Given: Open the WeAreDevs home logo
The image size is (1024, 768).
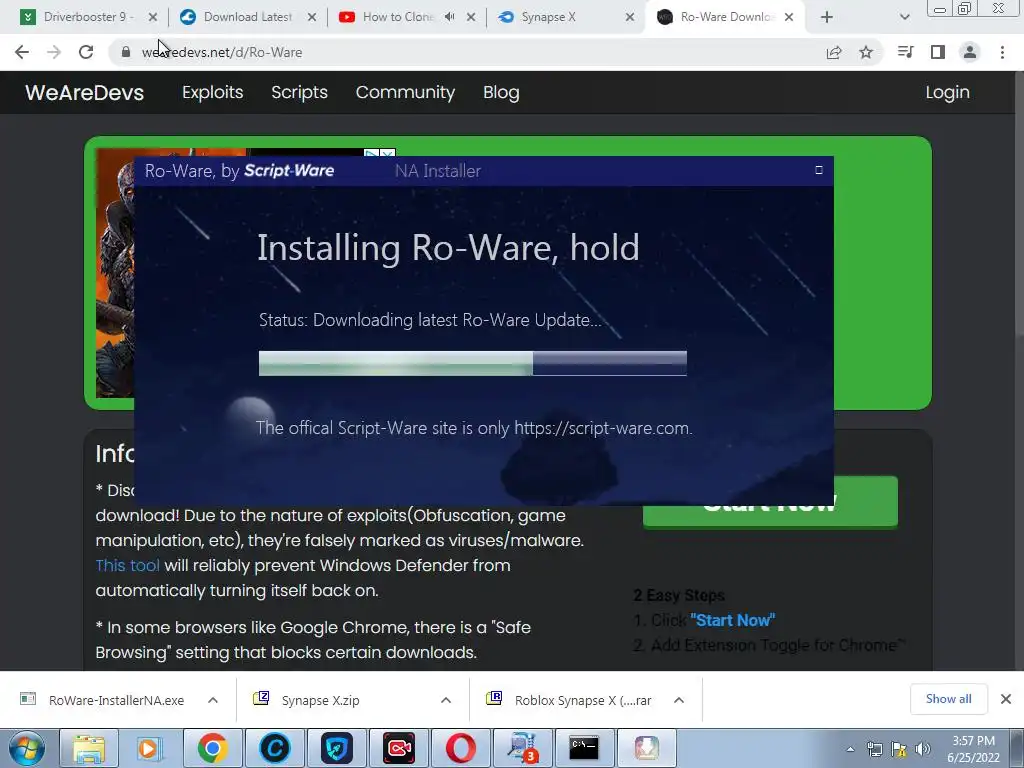Looking at the screenshot, I should pos(84,93).
